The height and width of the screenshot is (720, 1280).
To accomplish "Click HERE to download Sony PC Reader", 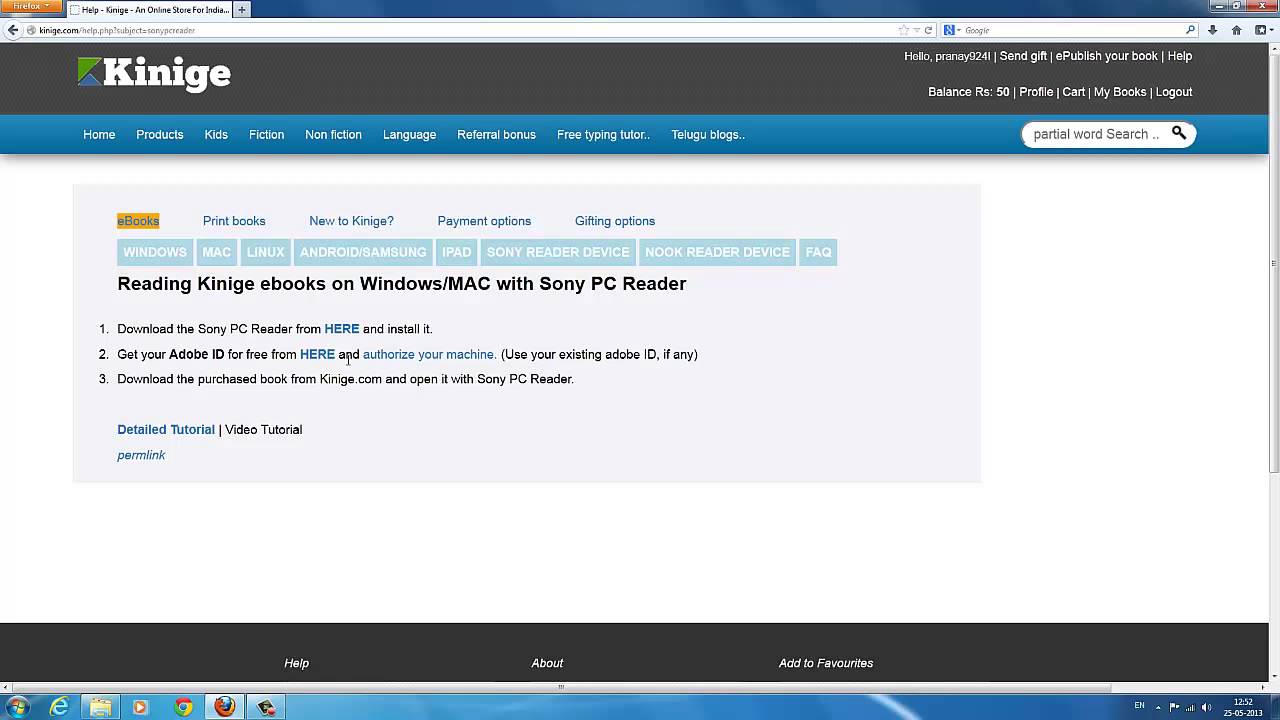I will click(x=342, y=329).
